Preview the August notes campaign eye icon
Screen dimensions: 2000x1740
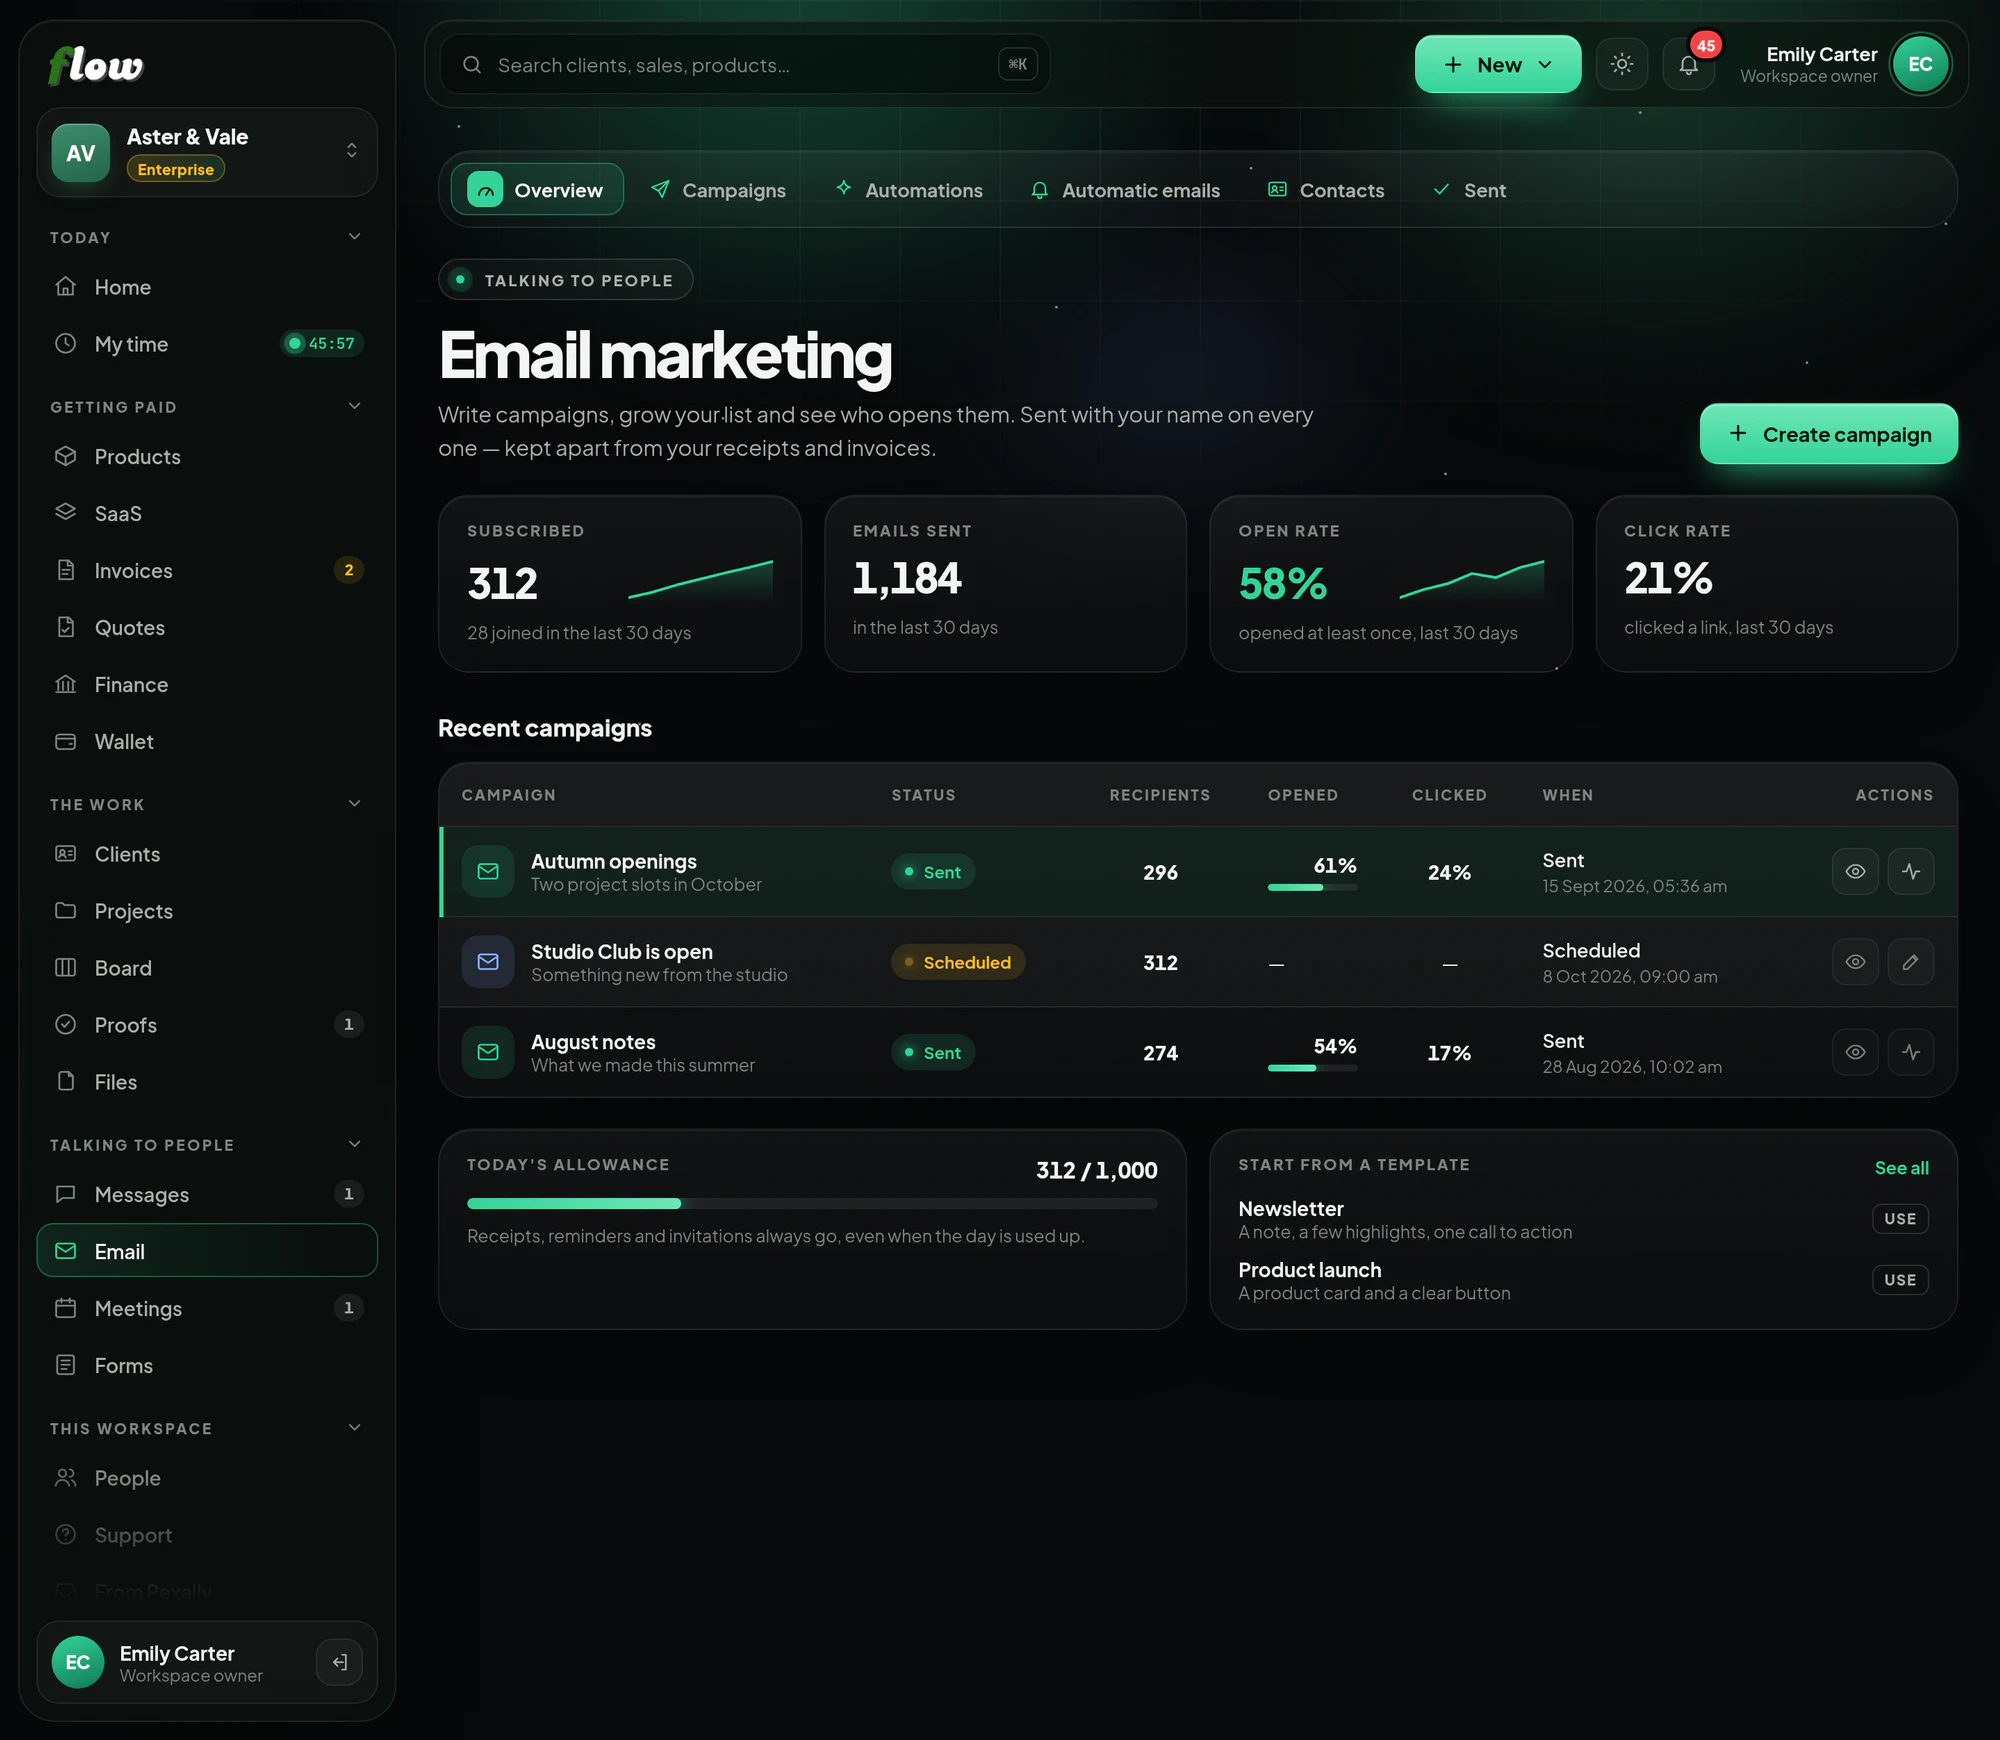(x=1855, y=1052)
